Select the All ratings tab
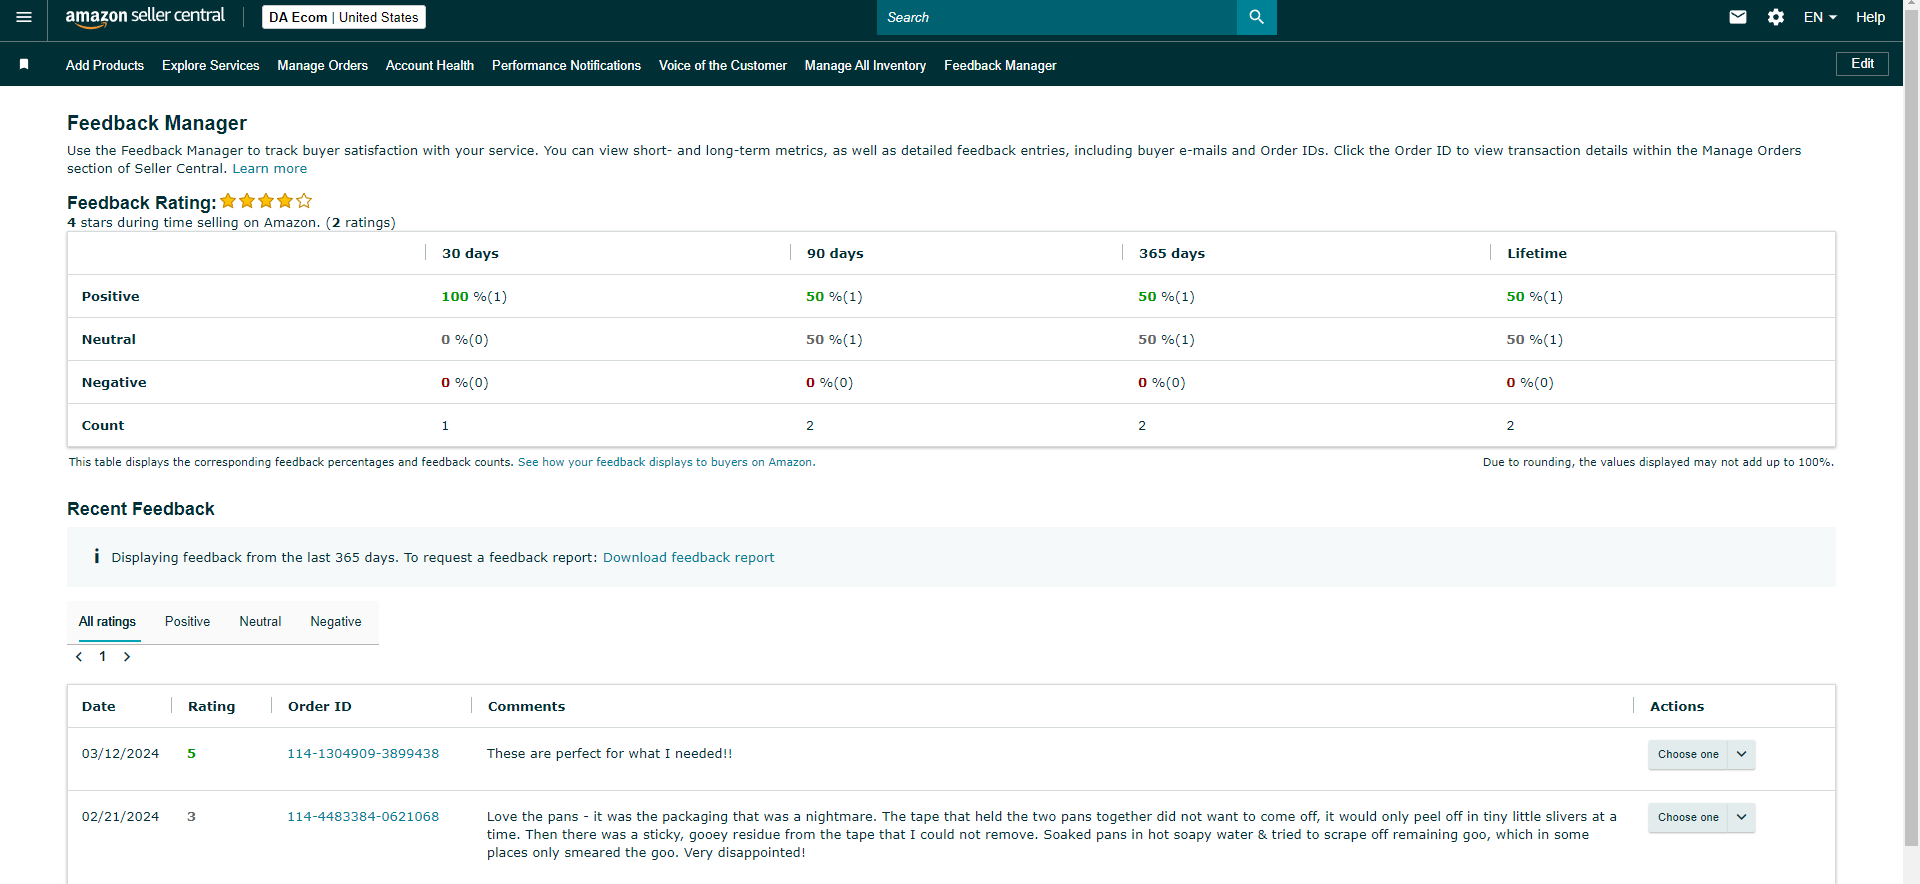 pos(107,621)
